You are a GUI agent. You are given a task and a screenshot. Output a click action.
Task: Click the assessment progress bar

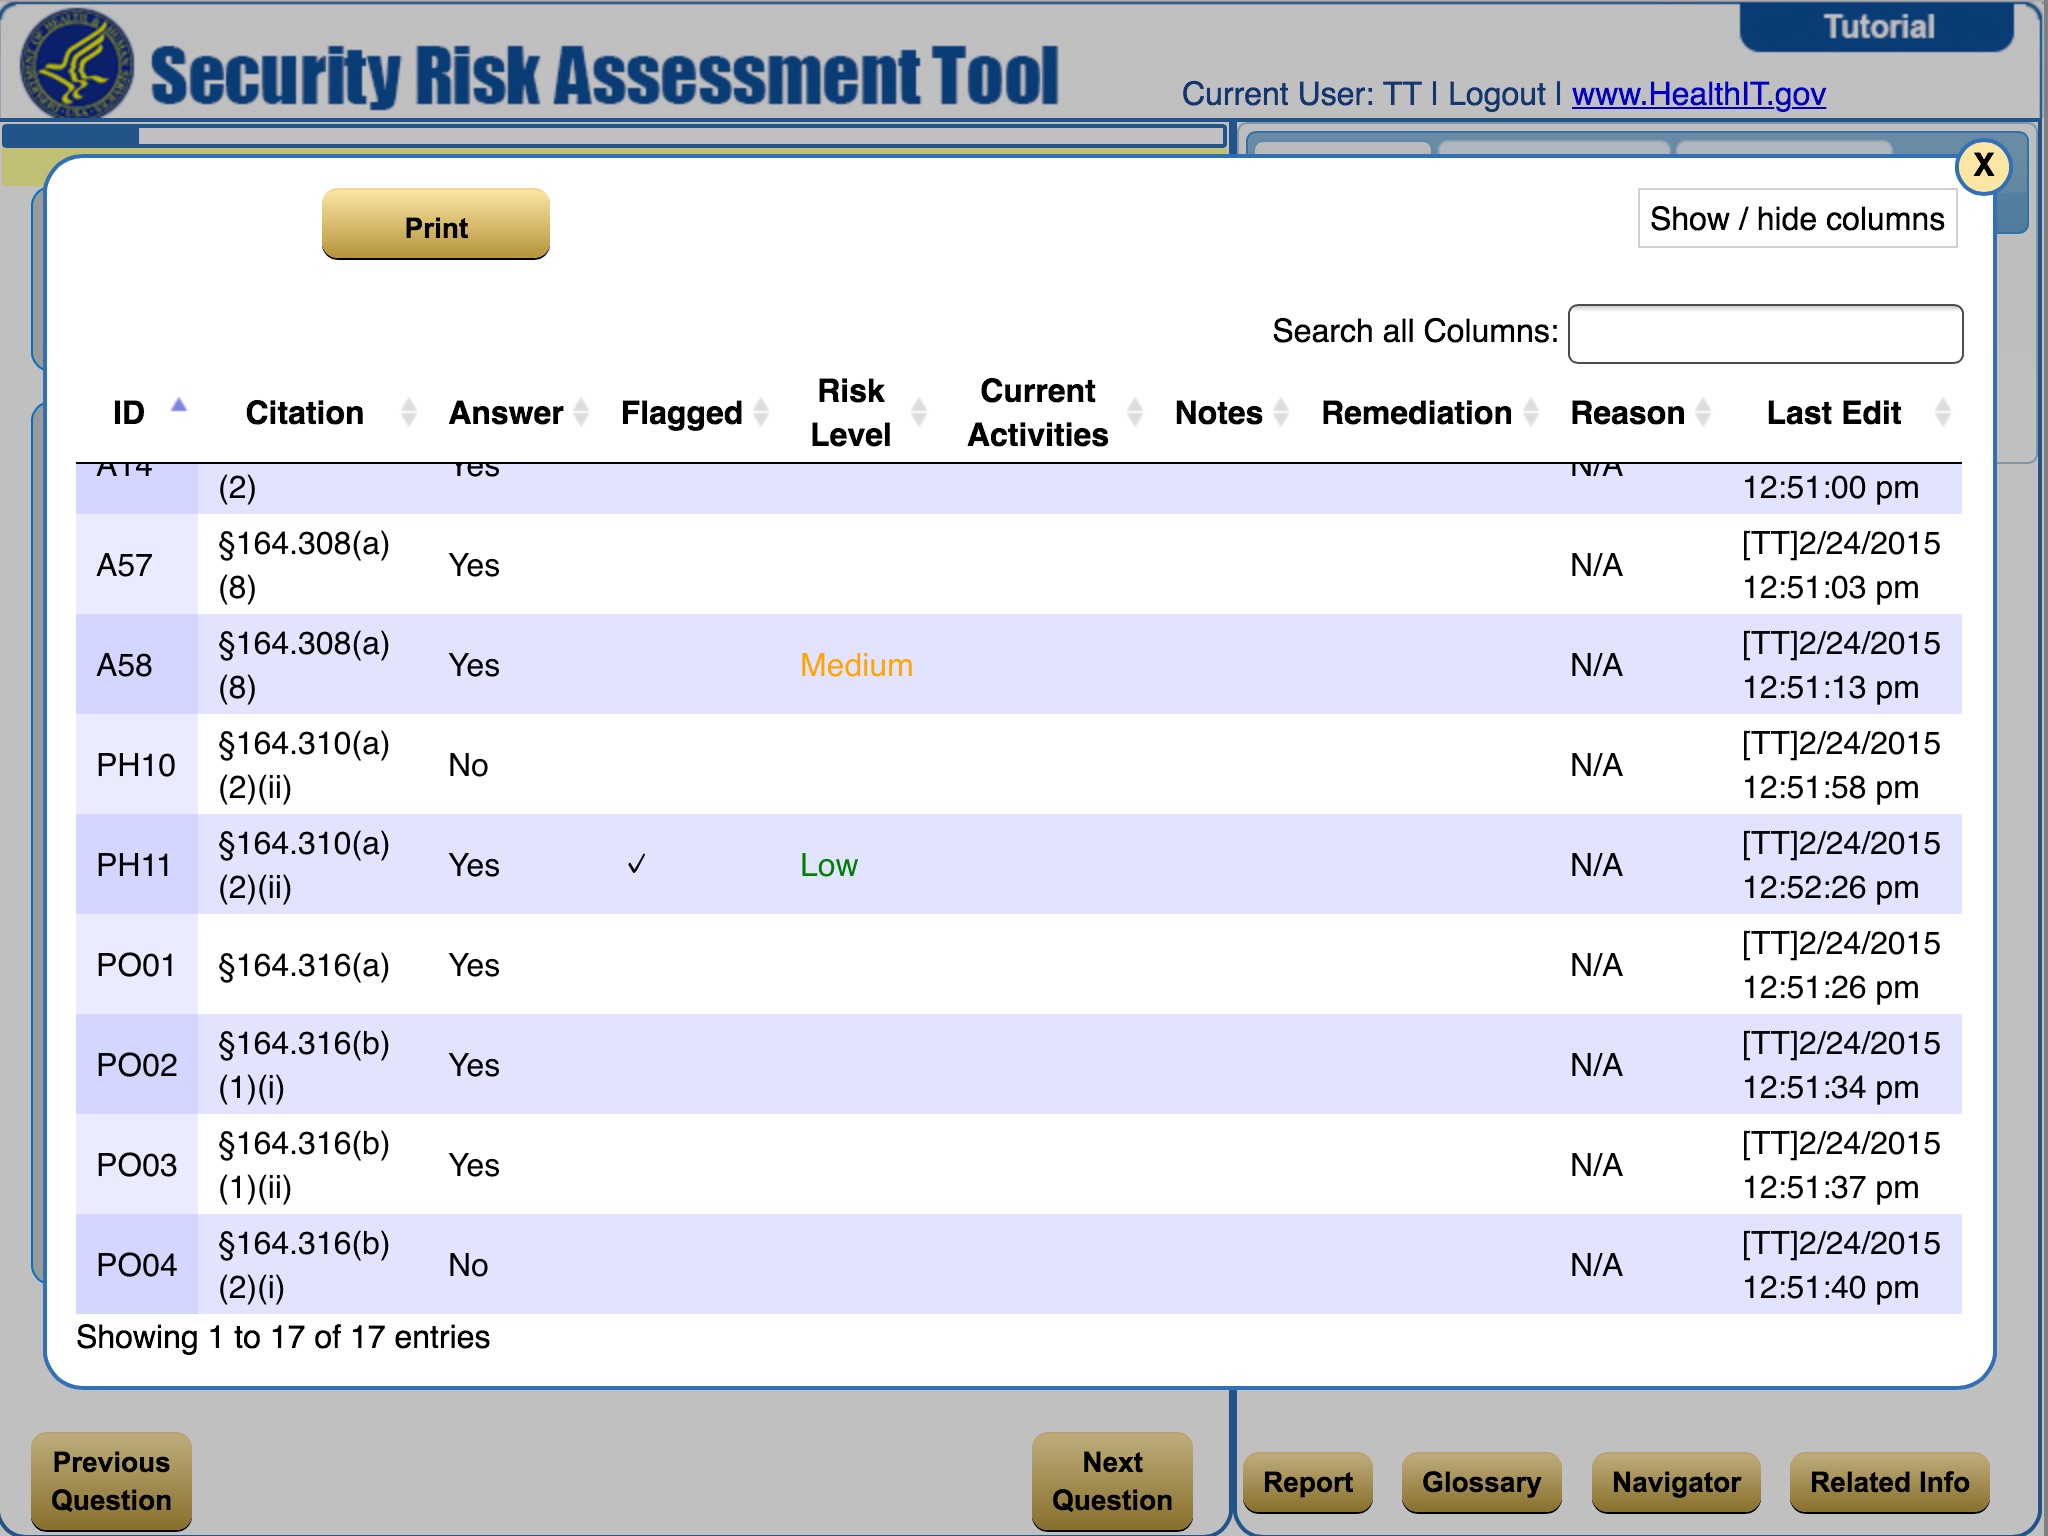pyautogui.click(x=614, y=136)
